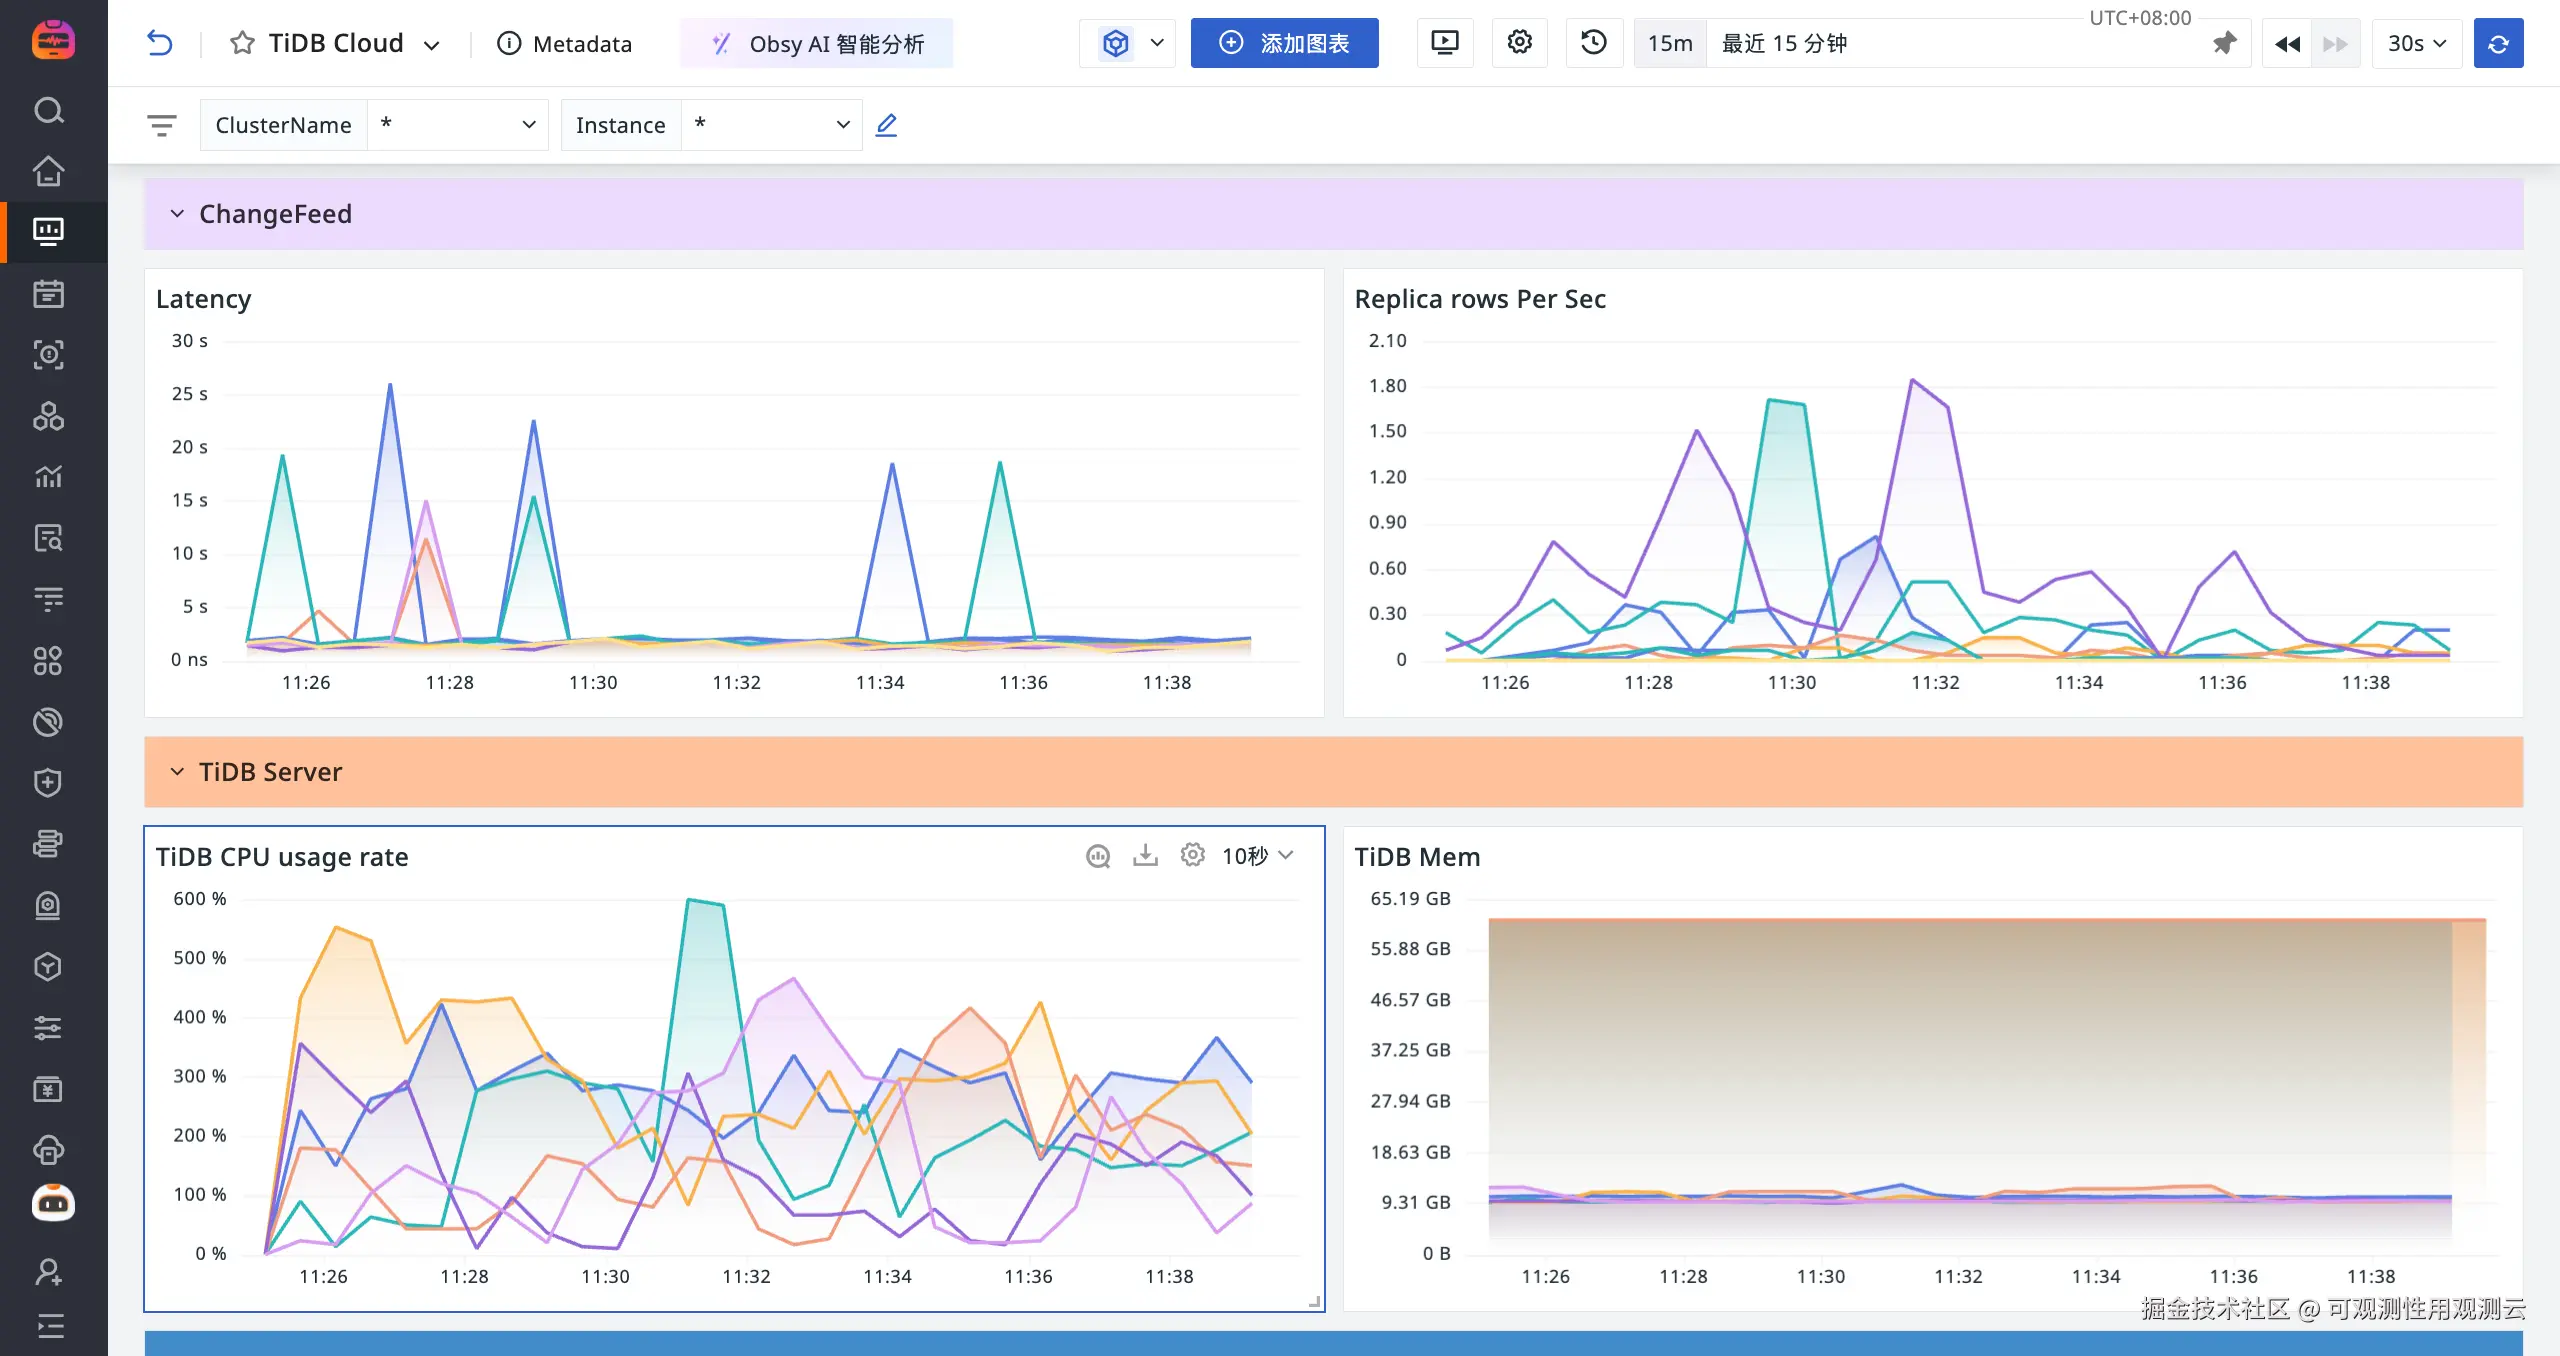Open the presentation screen mode icon
The width and height of the screenshot is (2560, 1356).
(1445, 43)
